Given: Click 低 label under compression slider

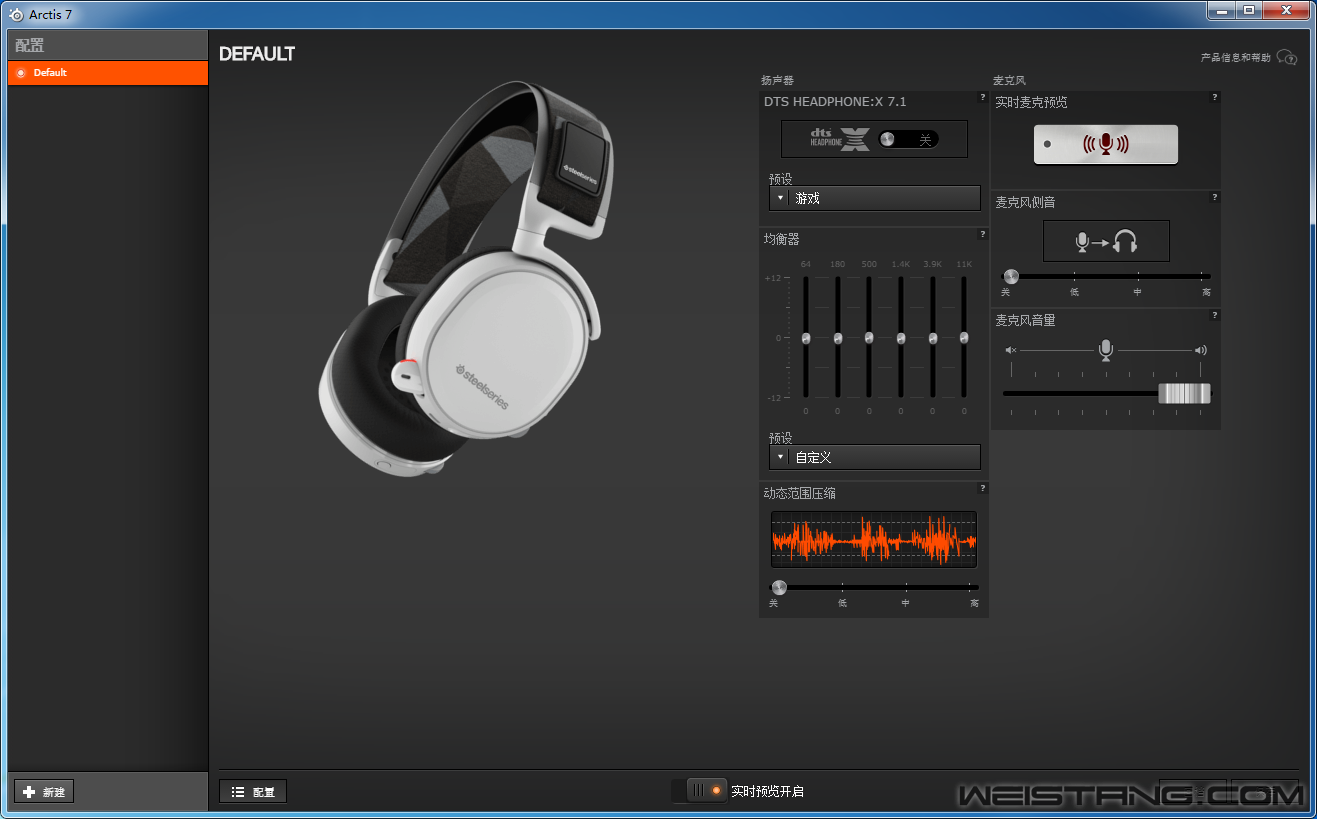Looking at the screenshot, I should coord(842,603).
